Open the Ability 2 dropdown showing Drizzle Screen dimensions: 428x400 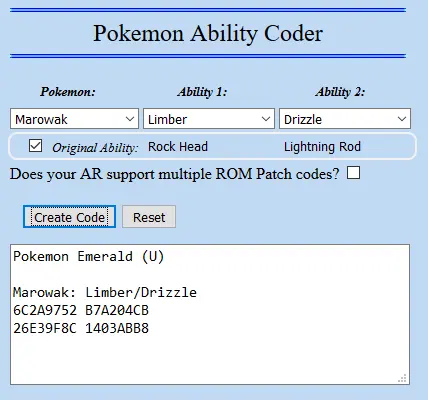(345, 119)
